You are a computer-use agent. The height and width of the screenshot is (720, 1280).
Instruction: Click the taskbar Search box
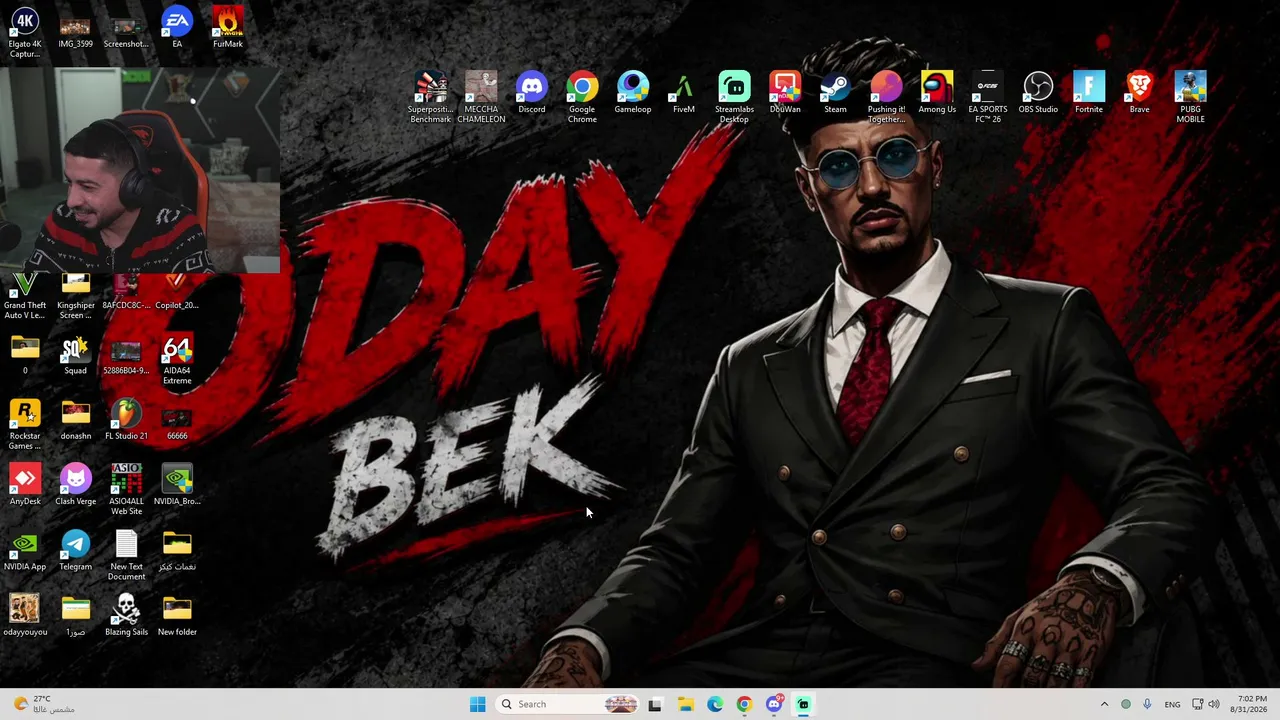[567, 704]
